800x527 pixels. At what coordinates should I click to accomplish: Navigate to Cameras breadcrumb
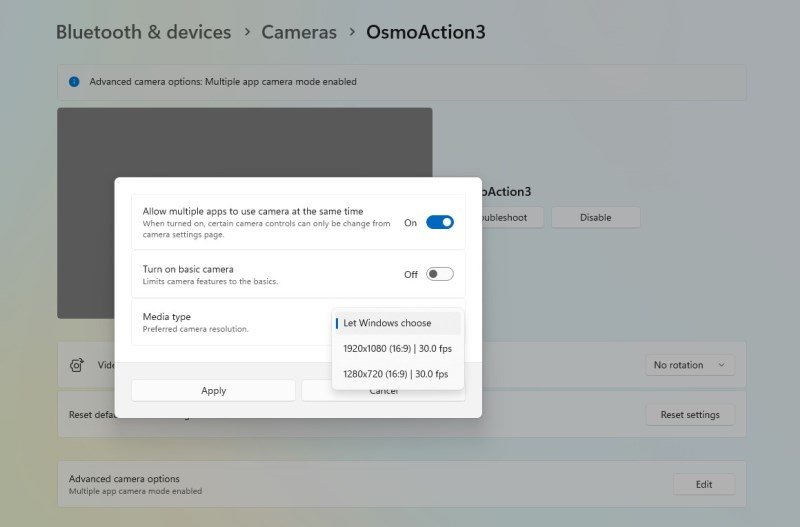(299, 32)
